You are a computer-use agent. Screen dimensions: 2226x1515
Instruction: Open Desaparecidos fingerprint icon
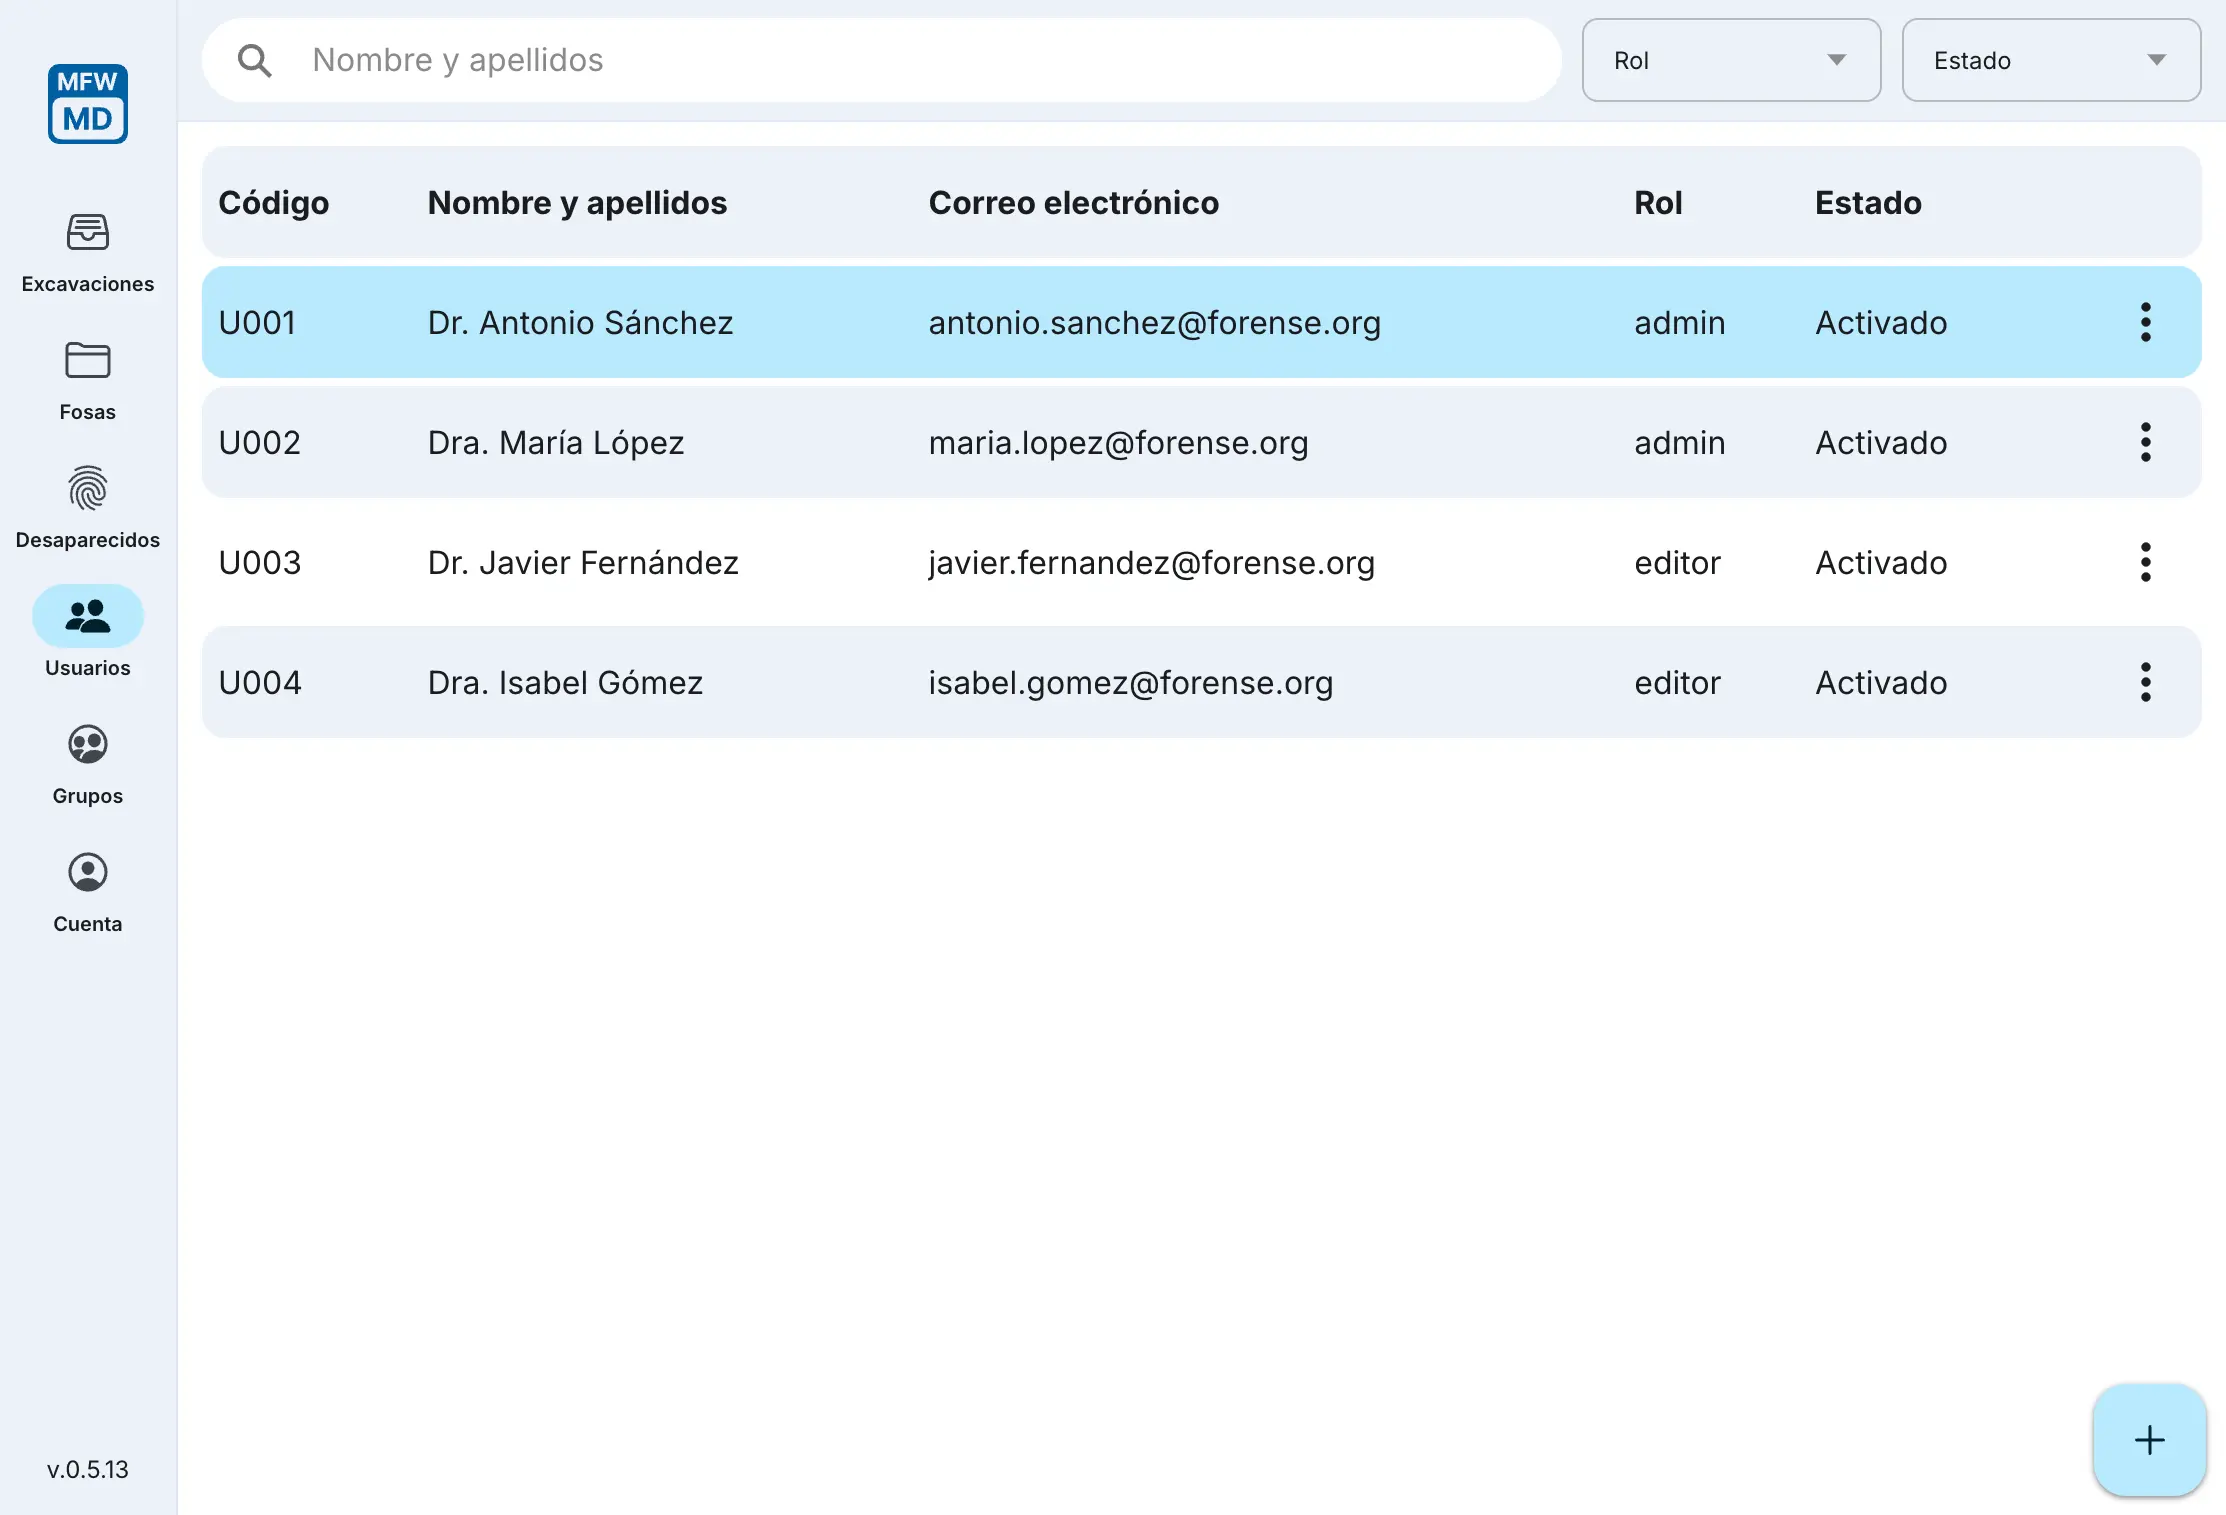pos(88,489)
